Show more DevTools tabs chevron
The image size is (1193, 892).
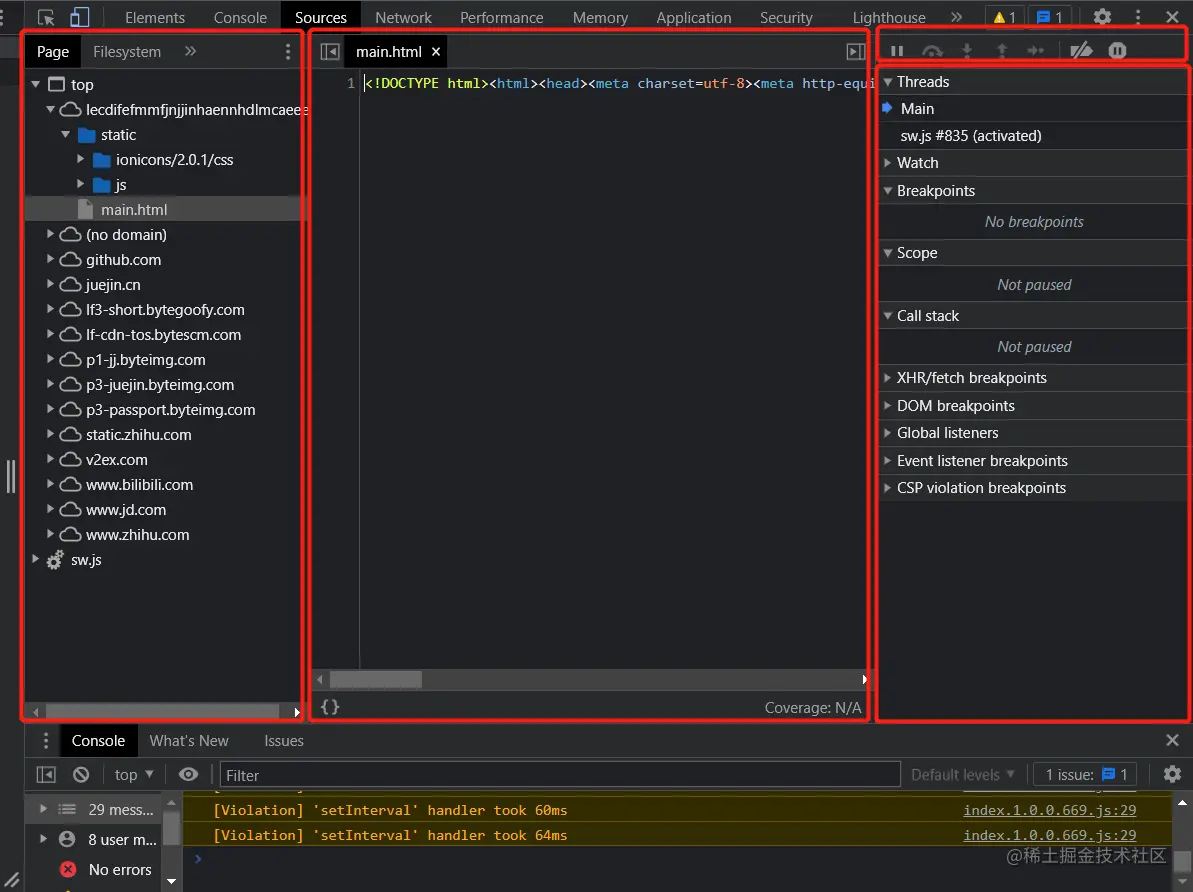click(956, 17)
